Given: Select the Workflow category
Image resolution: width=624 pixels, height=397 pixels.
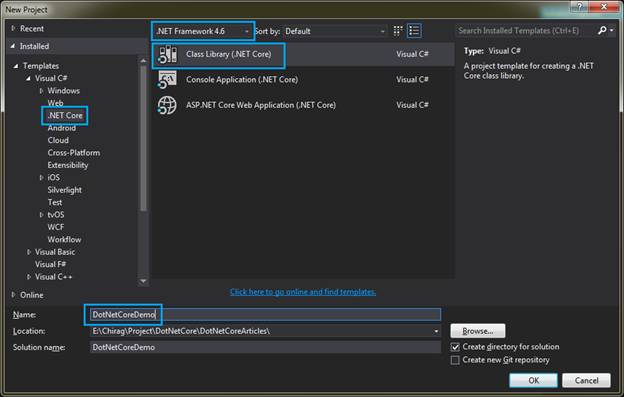Looking at the screenshot, I should 64,239.
